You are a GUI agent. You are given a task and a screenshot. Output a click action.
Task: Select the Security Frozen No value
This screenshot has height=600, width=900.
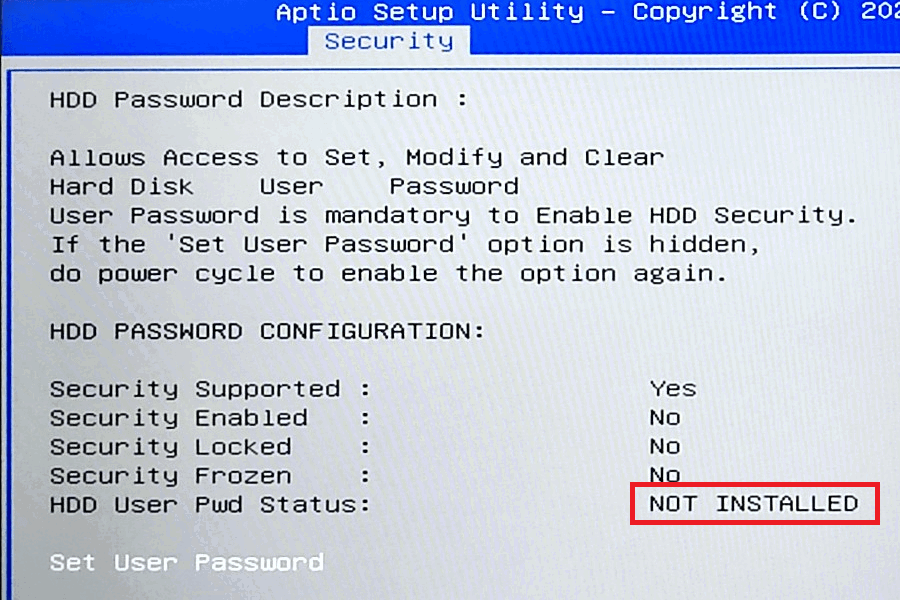pyautogui.click(x=665, y=474)
